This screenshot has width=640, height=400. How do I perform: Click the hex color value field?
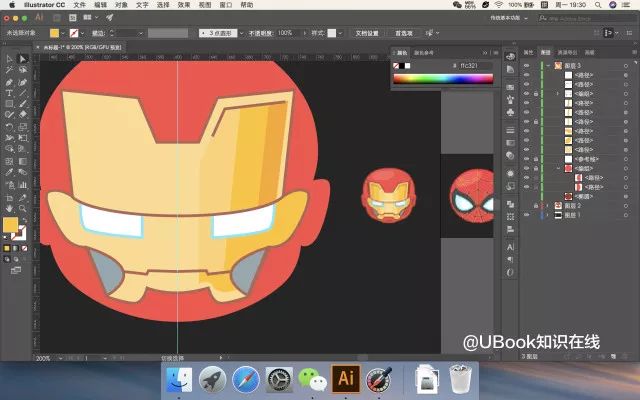pos(474,66)
